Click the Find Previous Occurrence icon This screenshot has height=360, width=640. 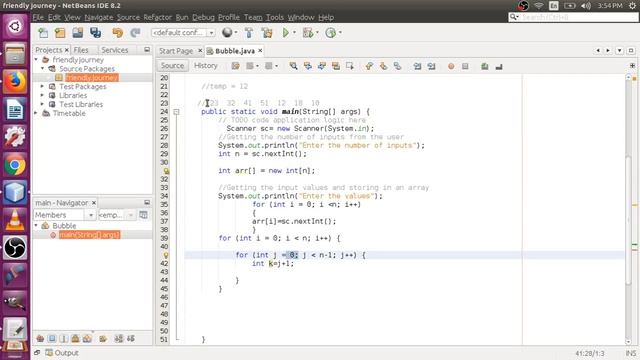(308, 66)
